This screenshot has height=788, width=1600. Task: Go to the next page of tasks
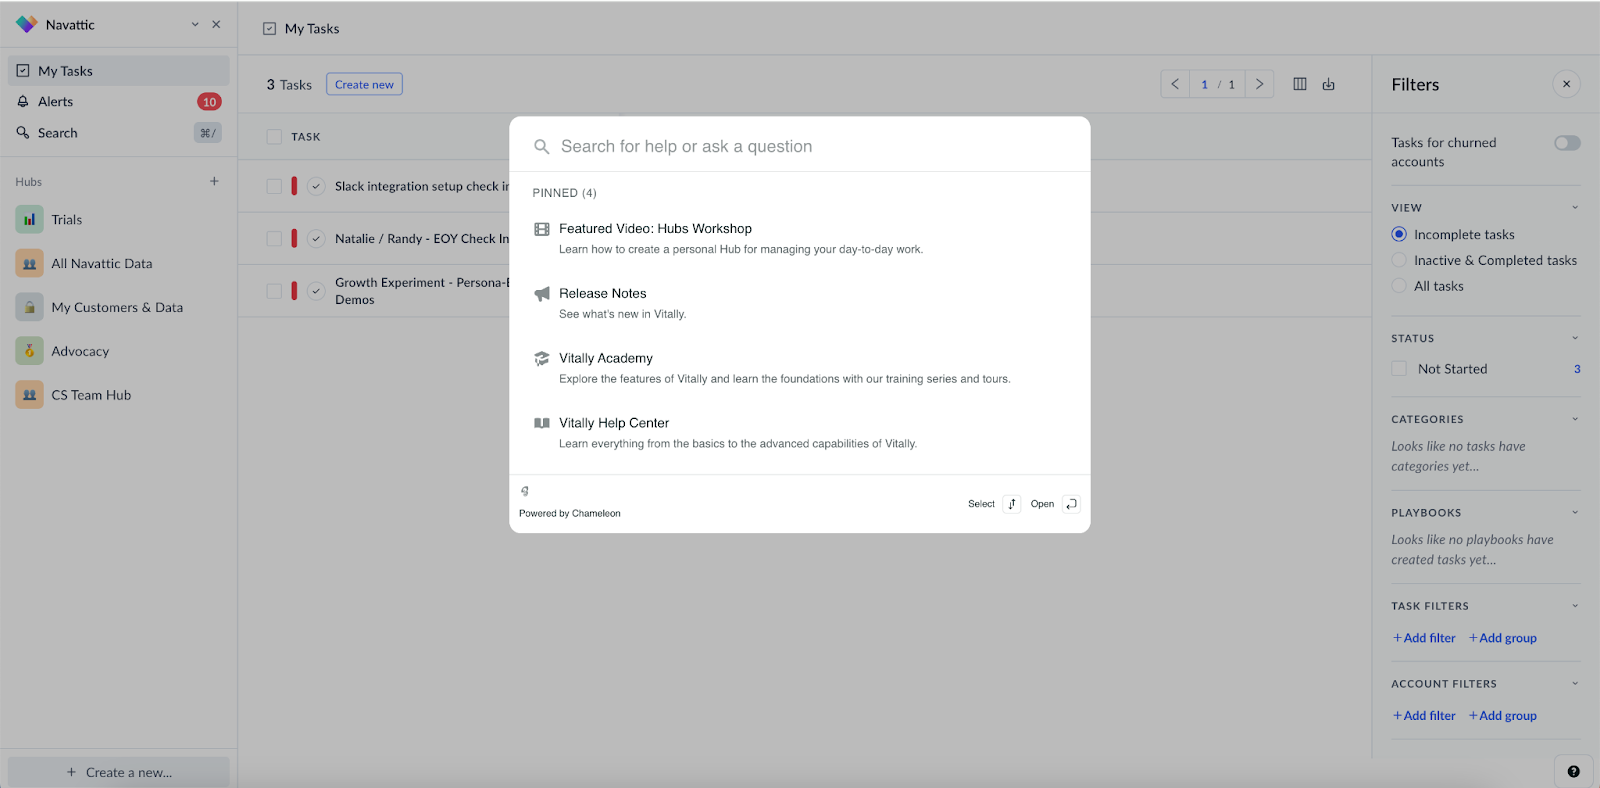click(x=1260, y=84)
